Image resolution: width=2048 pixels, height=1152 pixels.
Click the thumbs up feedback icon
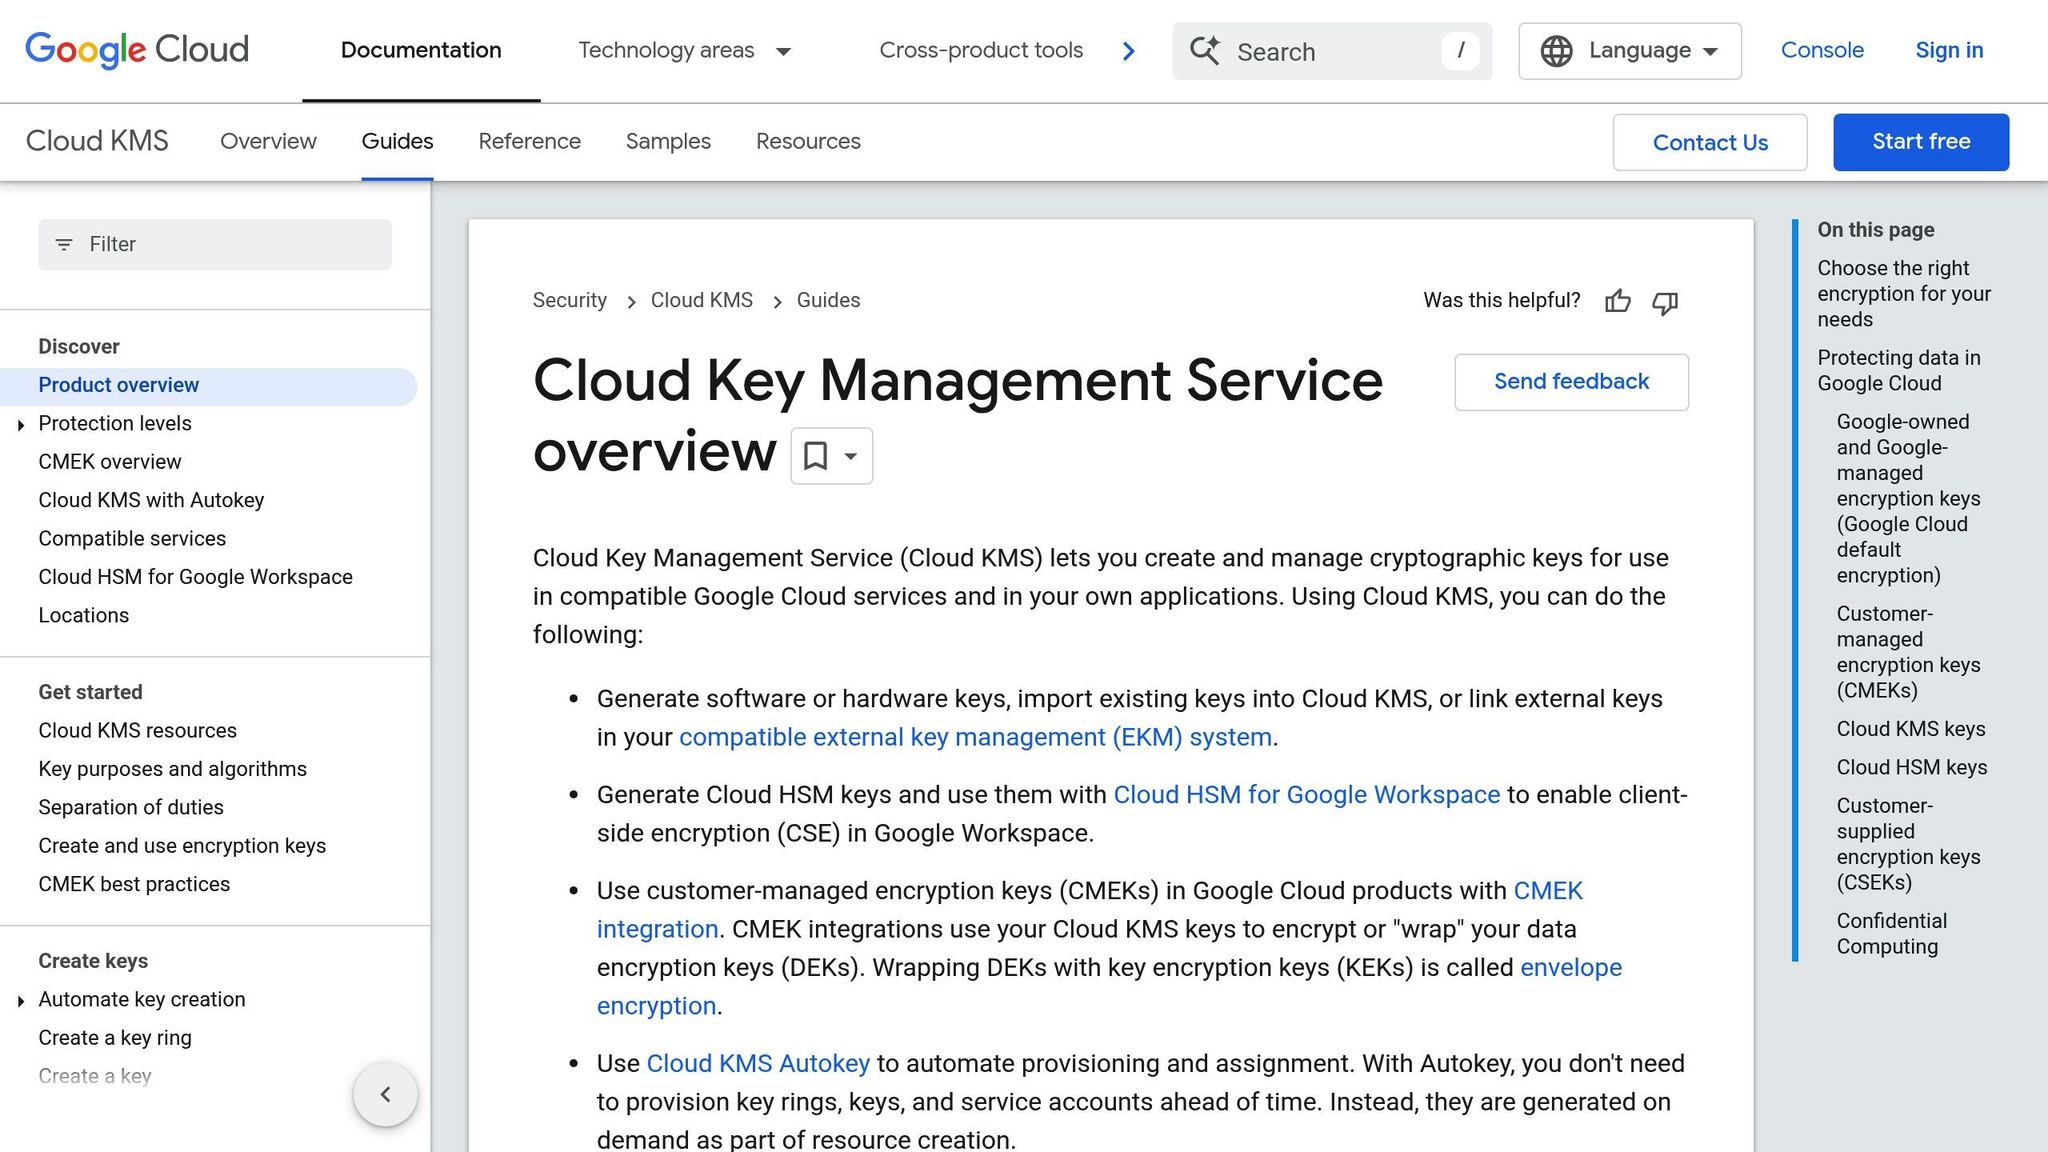pyautogui.click(x=1618, y=301)
